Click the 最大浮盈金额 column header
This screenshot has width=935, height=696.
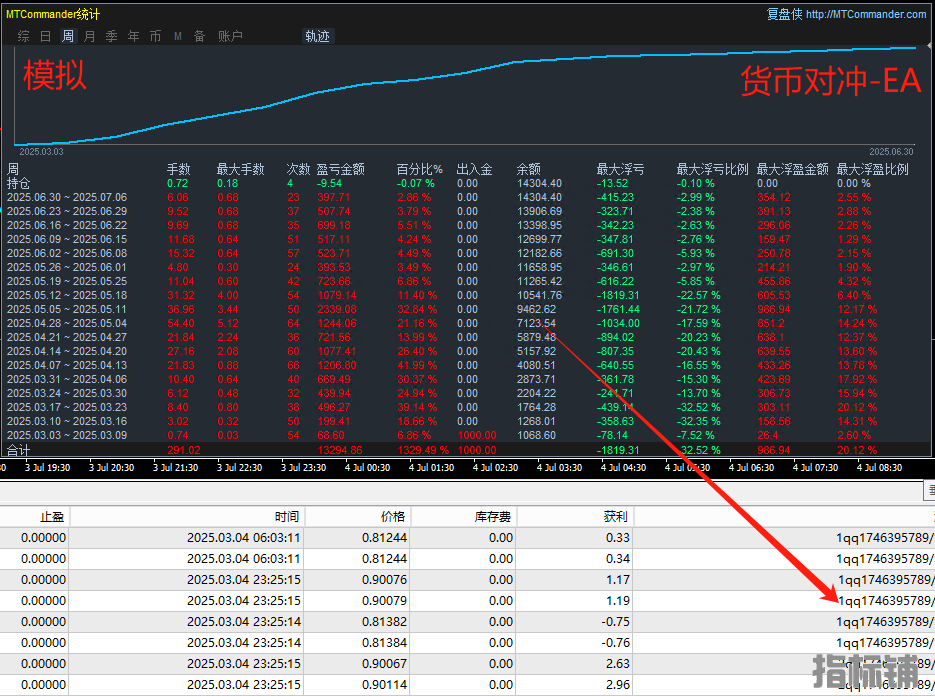(792, 169)
